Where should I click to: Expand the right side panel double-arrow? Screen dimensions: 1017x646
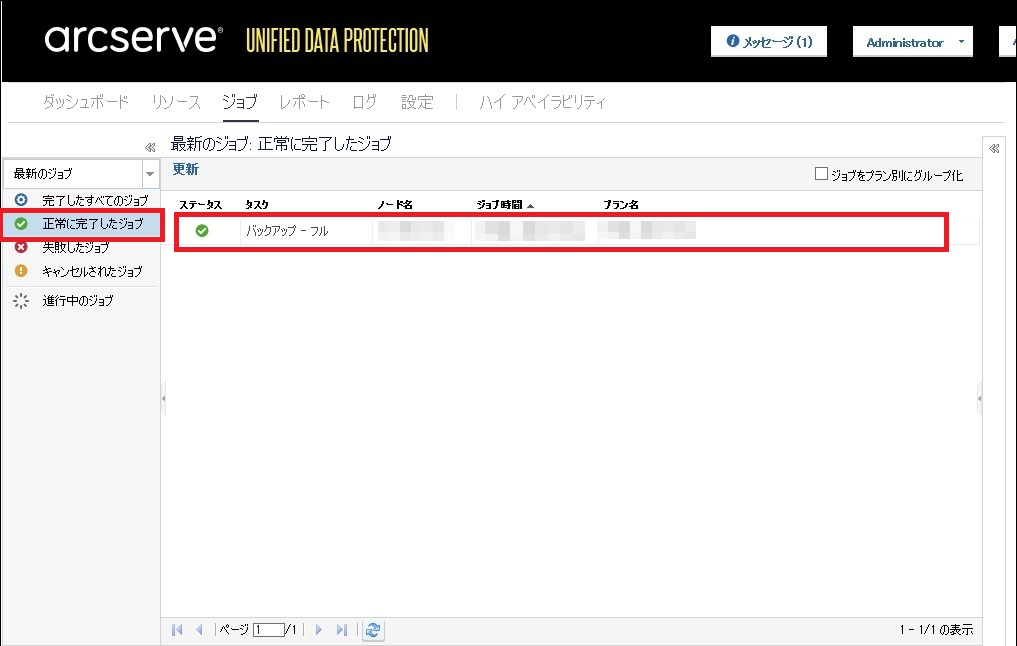(995, 149)
